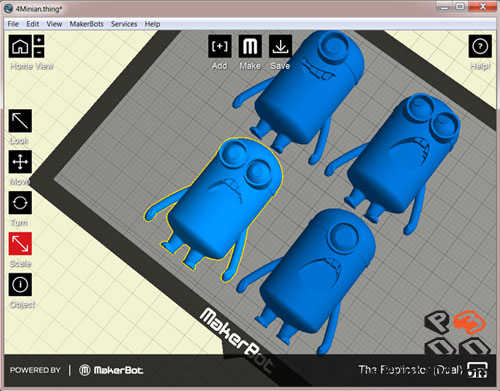The height and width of the screenshot is (391, 500).
Task: Open the Help question mark icon
Action: coord(480,46)
